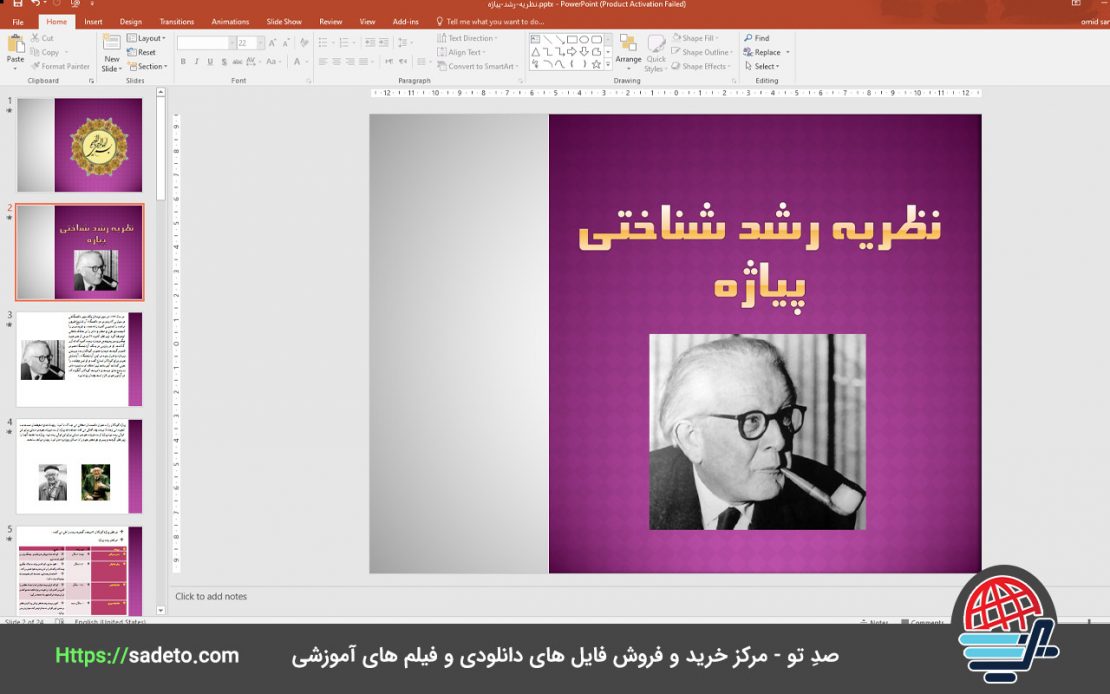Click the Tell me what you want box
The width and height of the screenshot is (1110, 694).
click(x=491, y=22)
